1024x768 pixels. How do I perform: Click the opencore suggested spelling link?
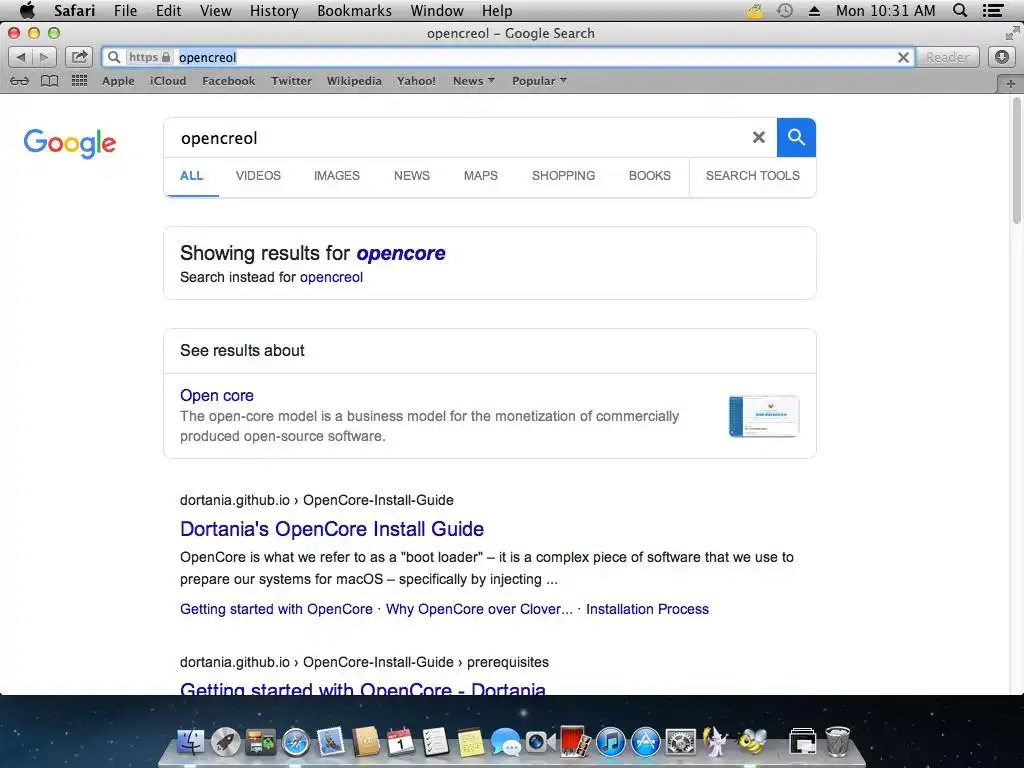tap(401, 253)
